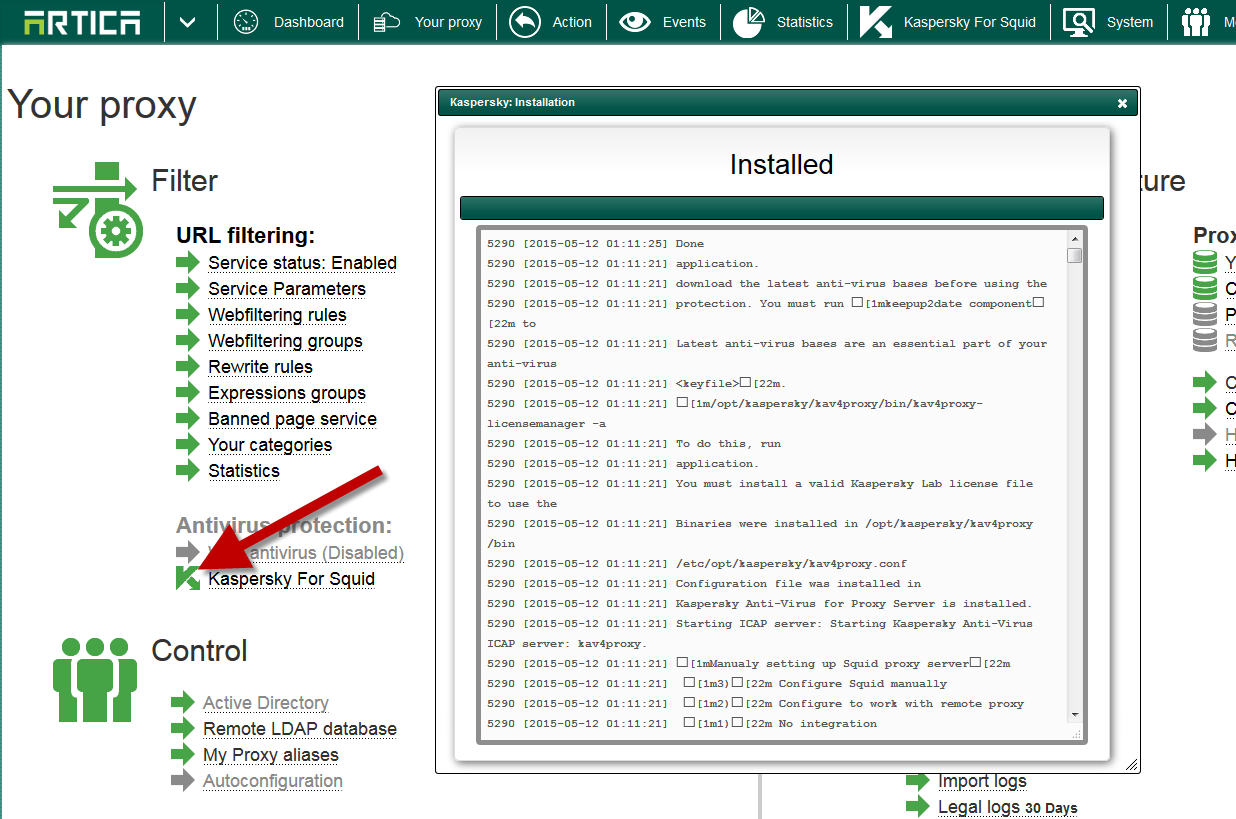
Task: Click the installation progress bar
Action: (782, 208)
